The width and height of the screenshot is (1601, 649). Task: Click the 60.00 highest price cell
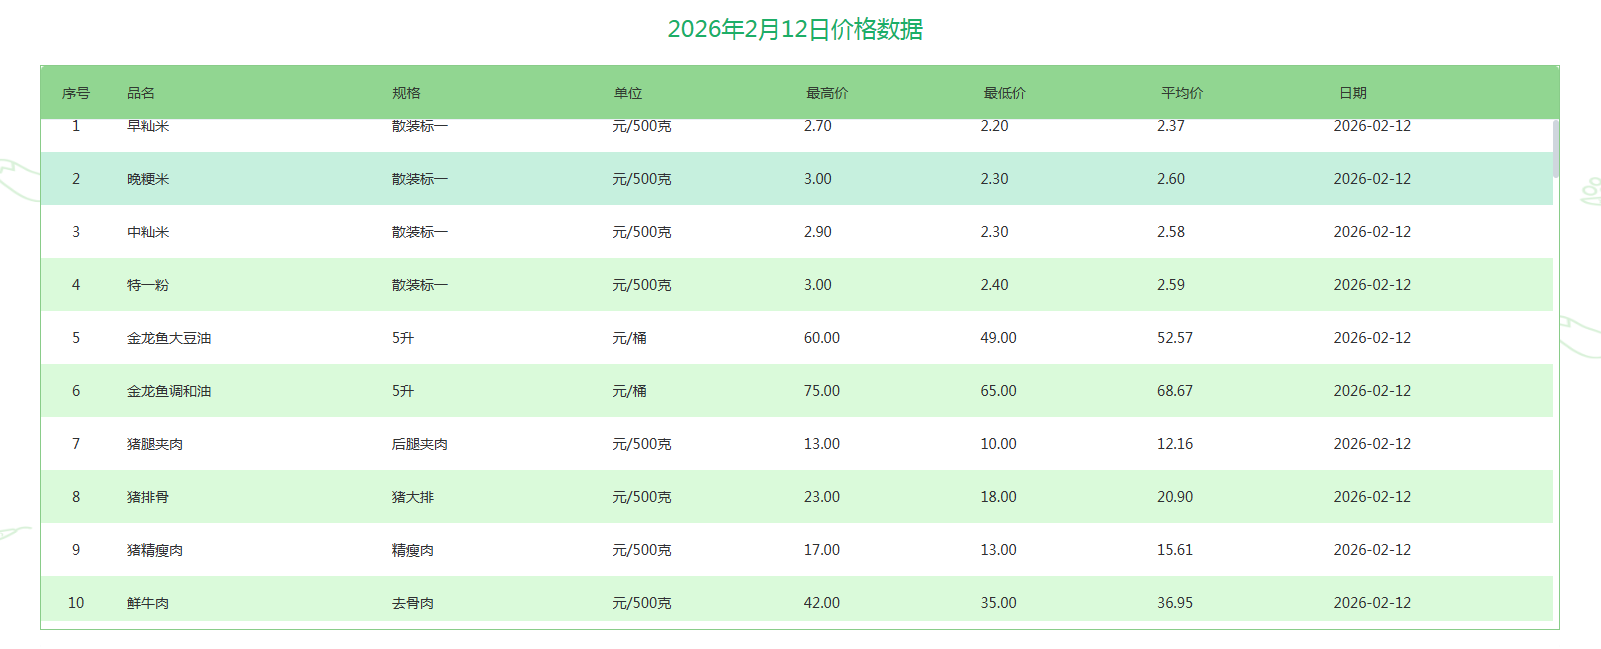click(x=822, y=338)
